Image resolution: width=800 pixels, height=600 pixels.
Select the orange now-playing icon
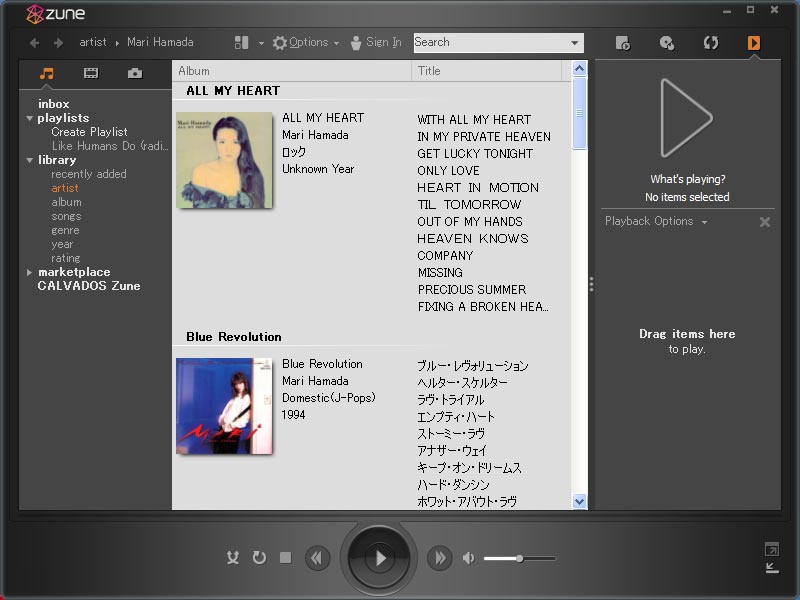[x=754, y=43]
